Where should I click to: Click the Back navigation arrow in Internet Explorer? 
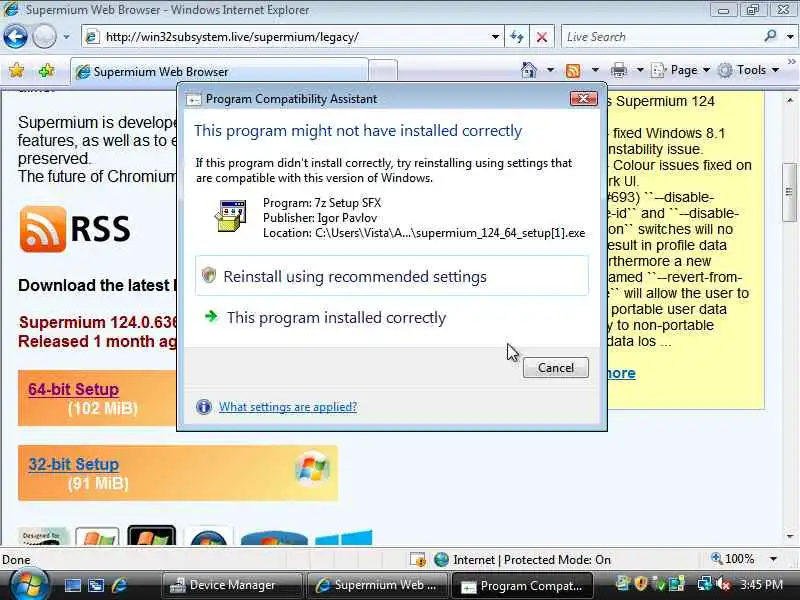[15, 37]
